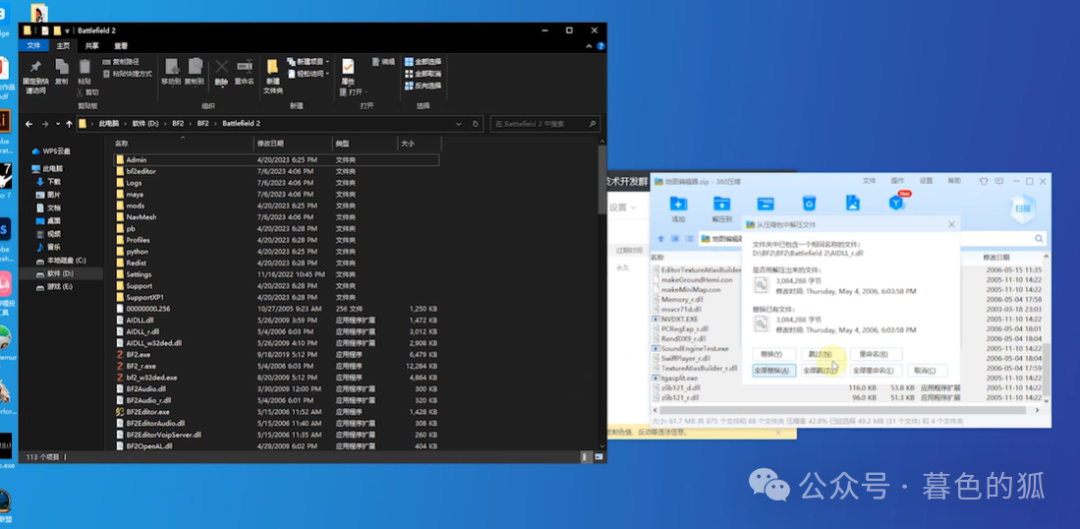Click the address bar Refresh icon
The image size is (1080, 529).
click(475, 124)
